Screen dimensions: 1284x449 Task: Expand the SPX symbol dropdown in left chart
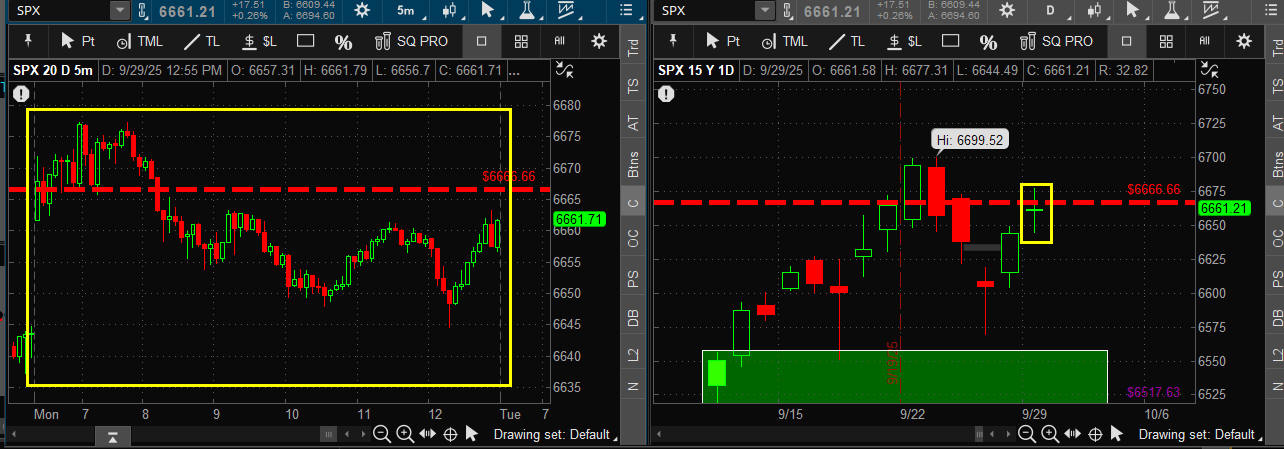[x=120, y=11]
